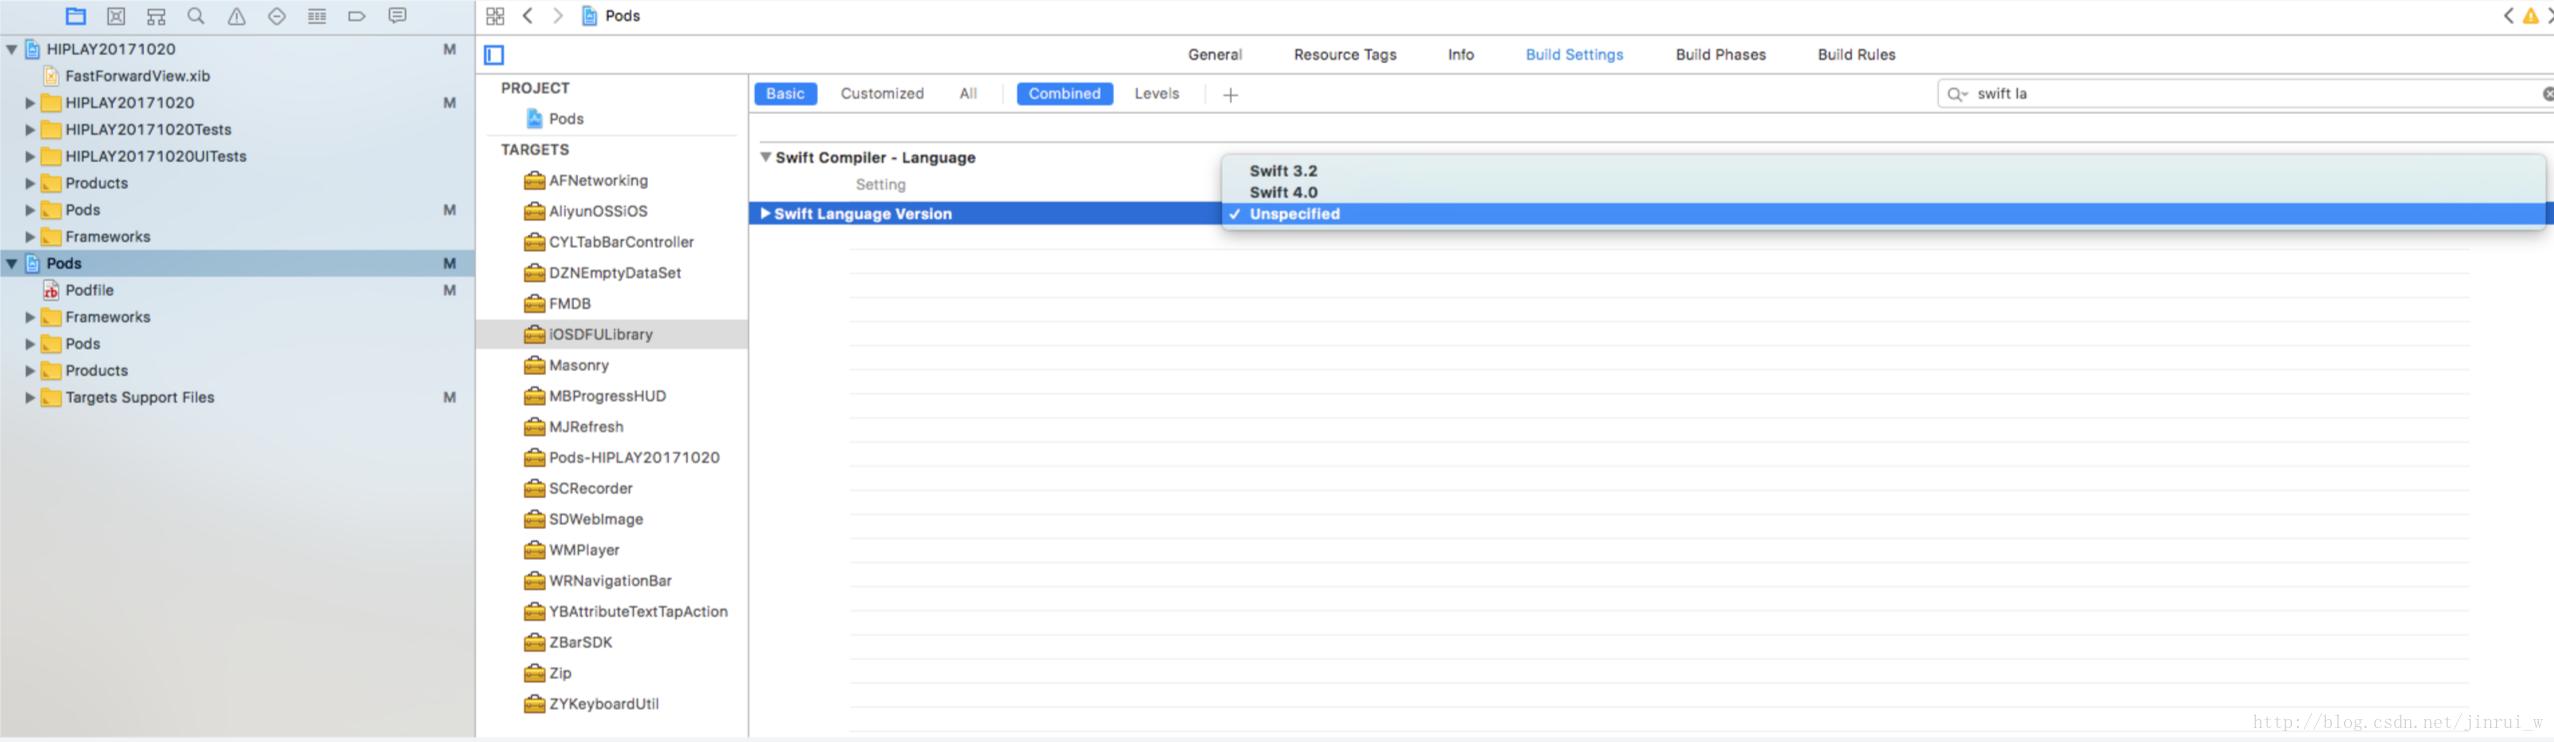Collapse the HIPLAY20171020 project root
This screenshot has width=2554, height=742.
click(11, 49)
